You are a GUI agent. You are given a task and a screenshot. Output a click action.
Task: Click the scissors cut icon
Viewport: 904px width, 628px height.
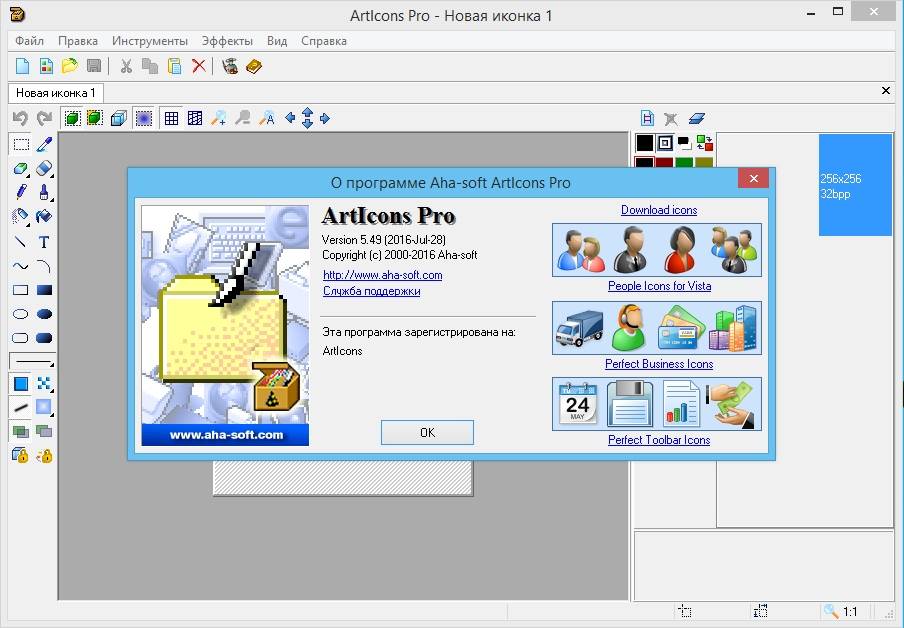(x=126, y=66)
